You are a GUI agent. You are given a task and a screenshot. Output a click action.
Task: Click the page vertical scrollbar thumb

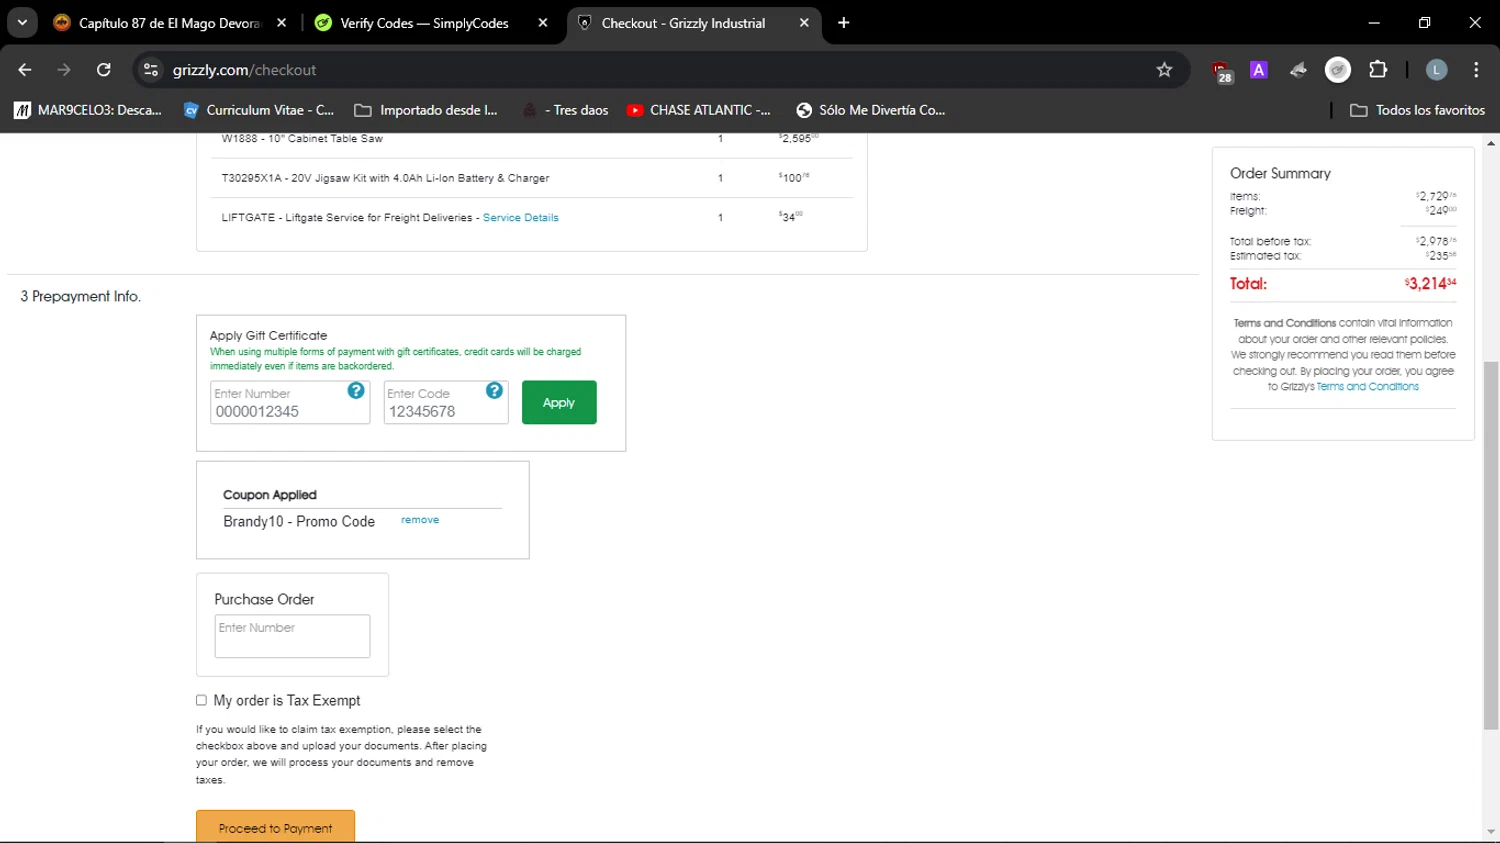click(x=1491, y=545)
